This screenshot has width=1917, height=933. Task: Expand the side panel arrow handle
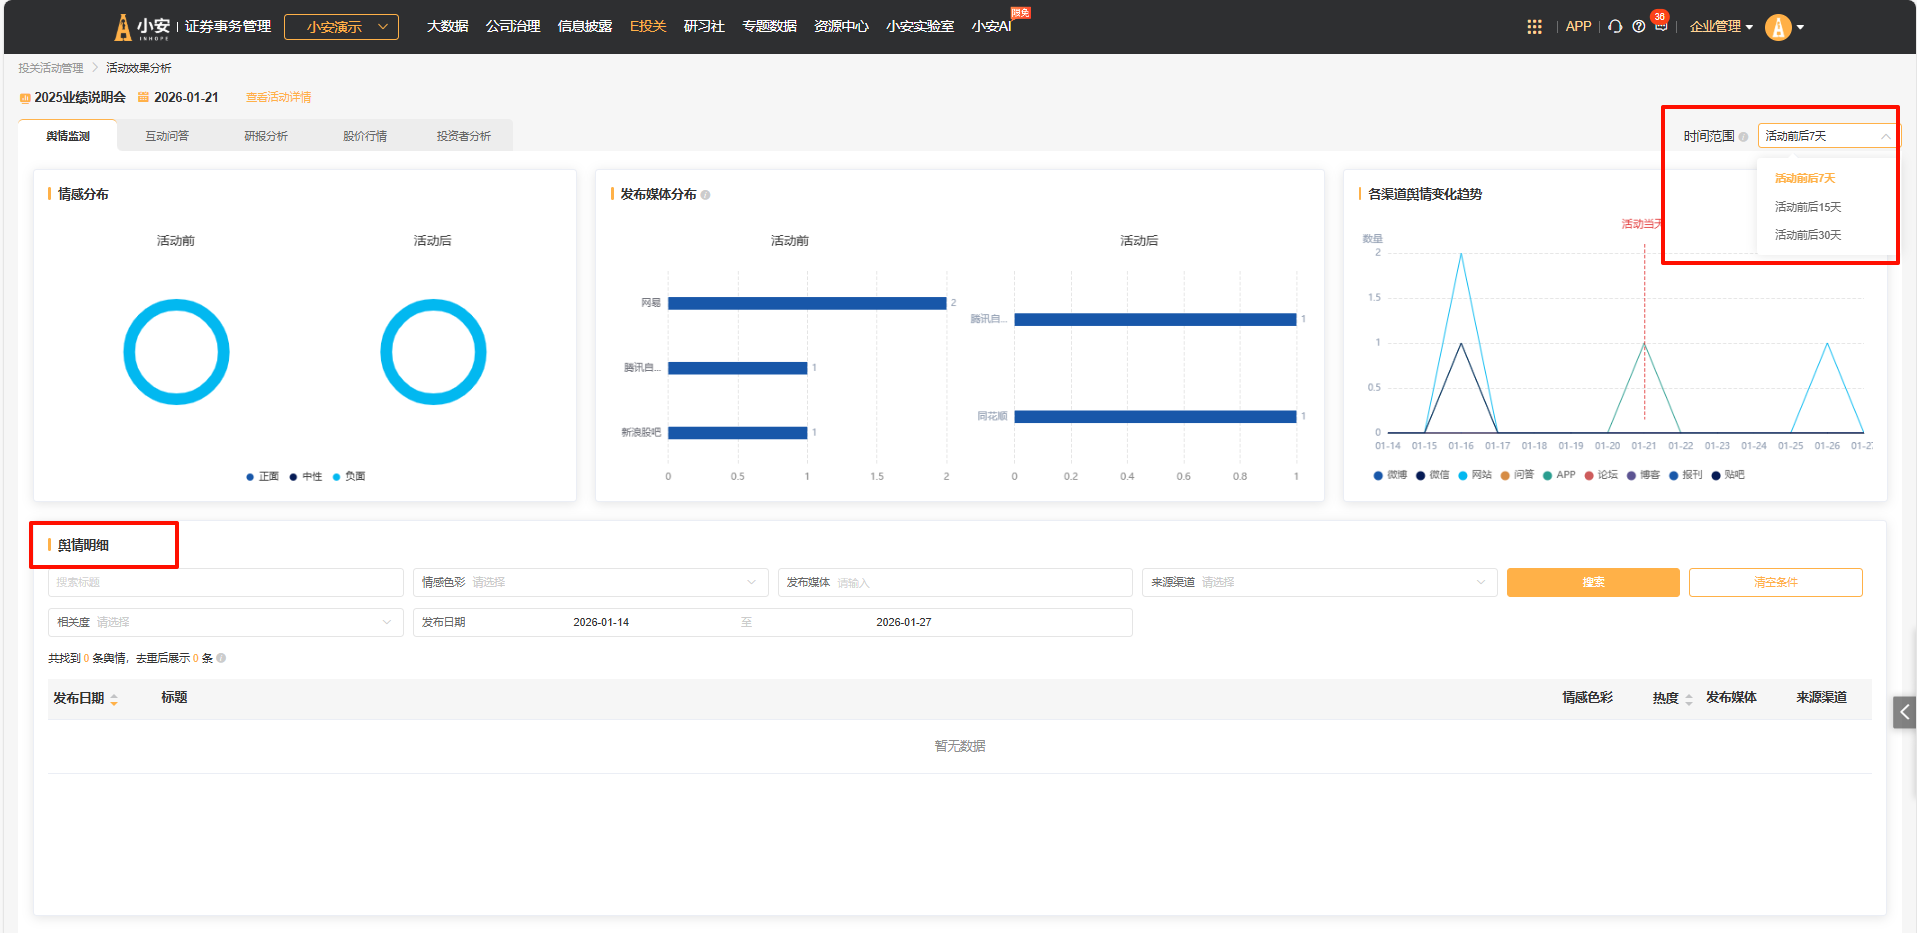tap(1904, 712)
